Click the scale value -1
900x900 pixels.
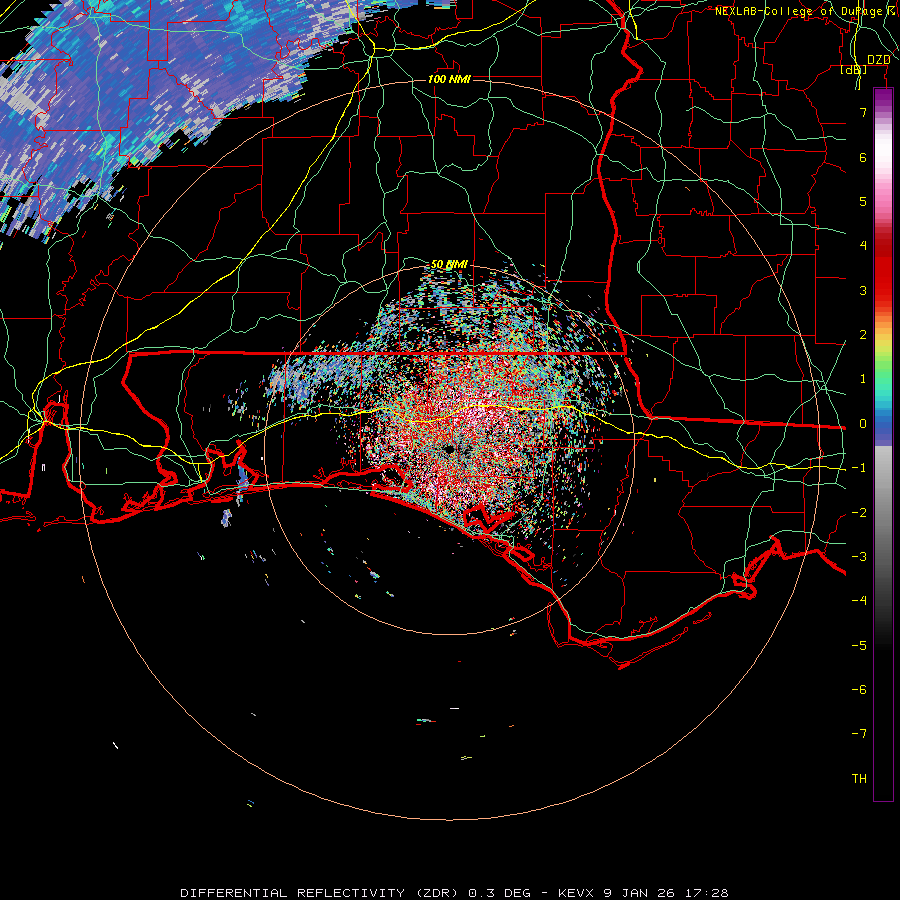859,468
